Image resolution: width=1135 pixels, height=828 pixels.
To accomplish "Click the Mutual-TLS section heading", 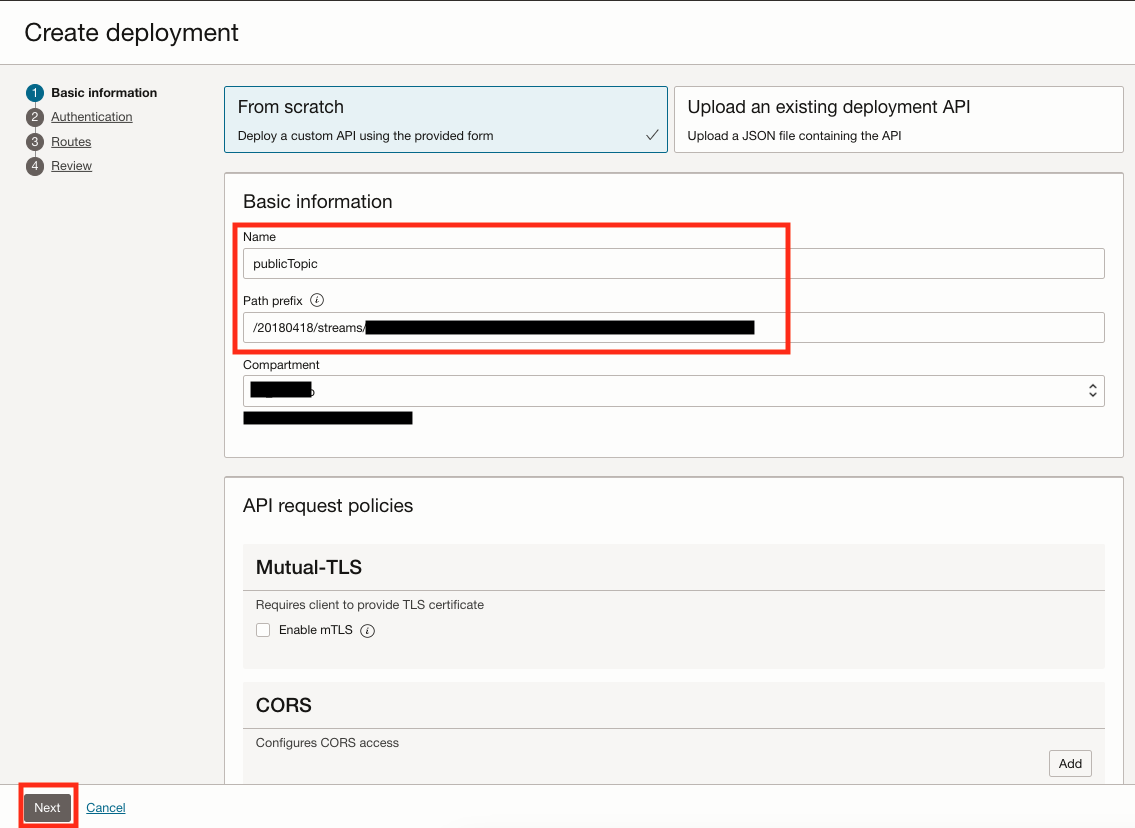I will (308, 567).
